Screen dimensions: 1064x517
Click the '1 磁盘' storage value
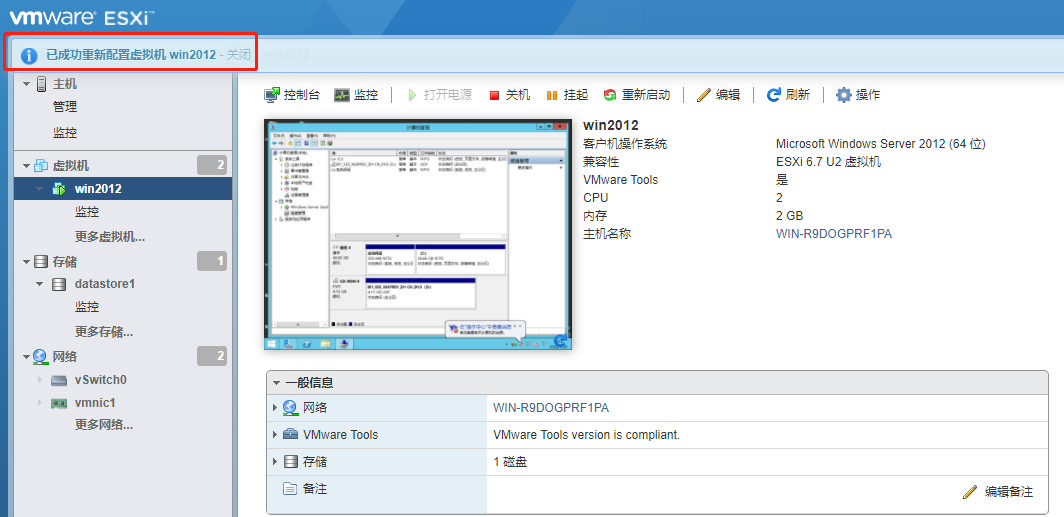point(510,462)
